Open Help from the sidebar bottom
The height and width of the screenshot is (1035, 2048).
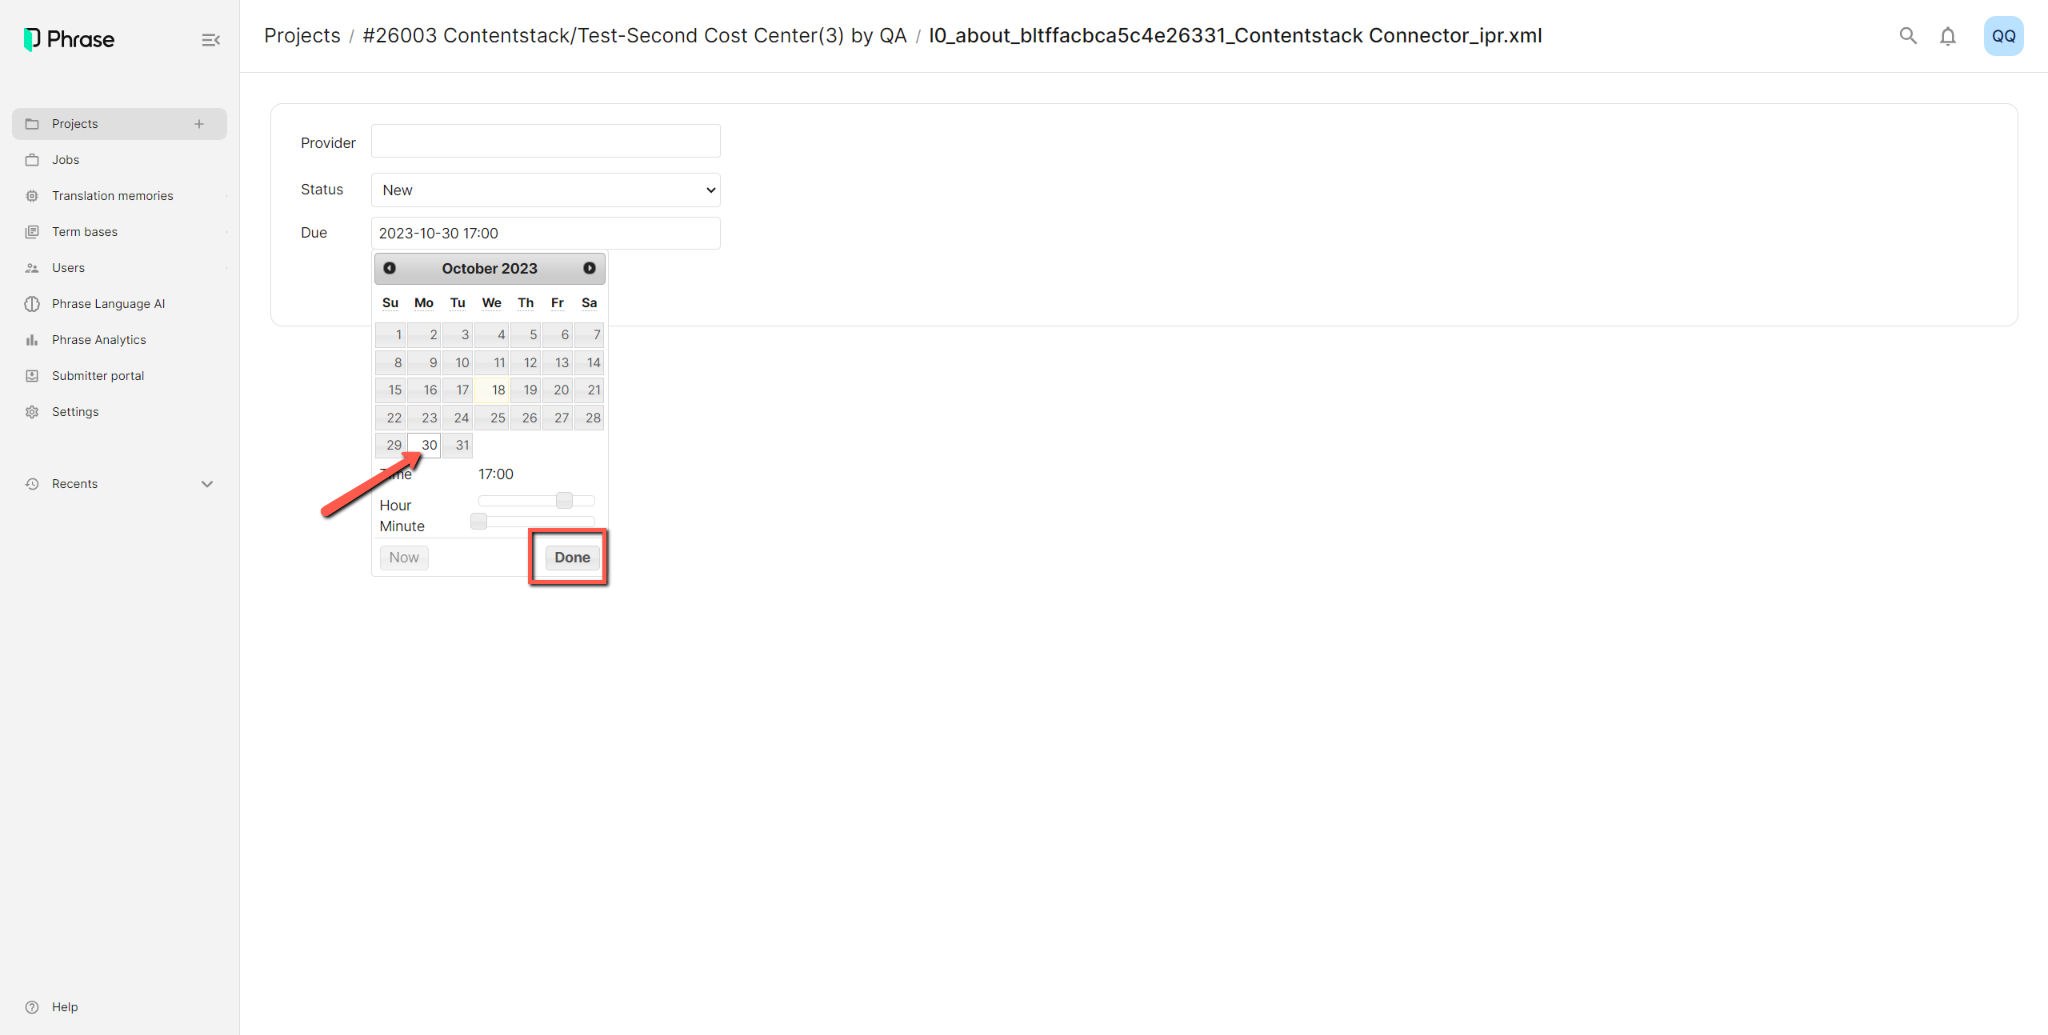coord(64,1007)
